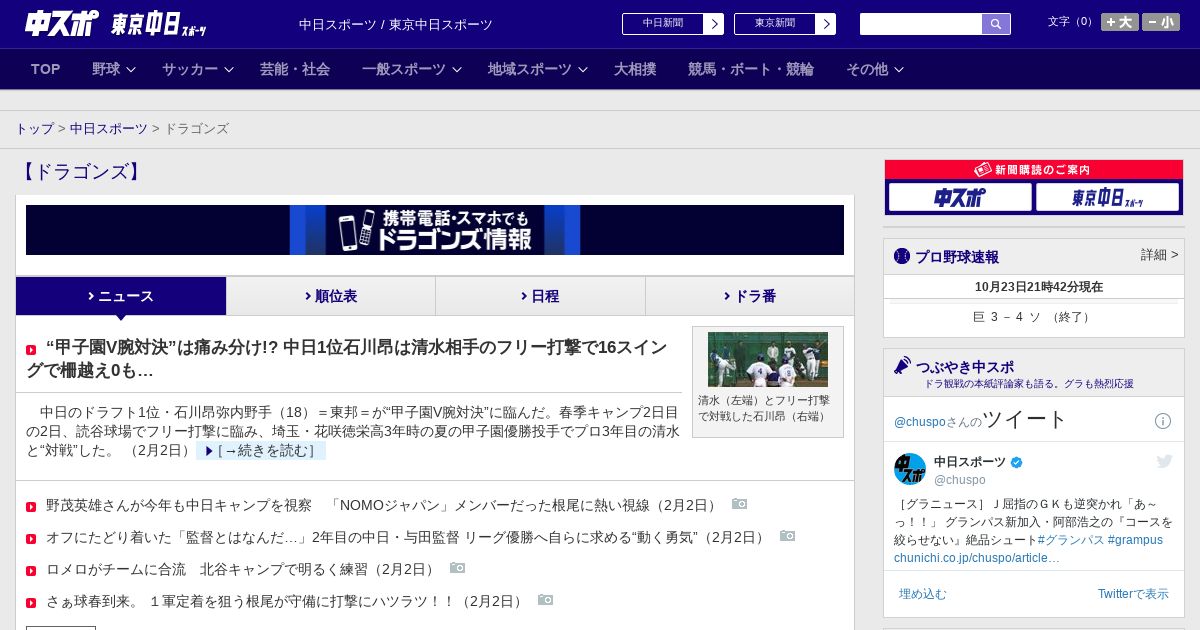Viewport: 1200px width, 630px height.
Task: Click camera icon beside さぁ球春到来 article
Action: tap(545, 600)
